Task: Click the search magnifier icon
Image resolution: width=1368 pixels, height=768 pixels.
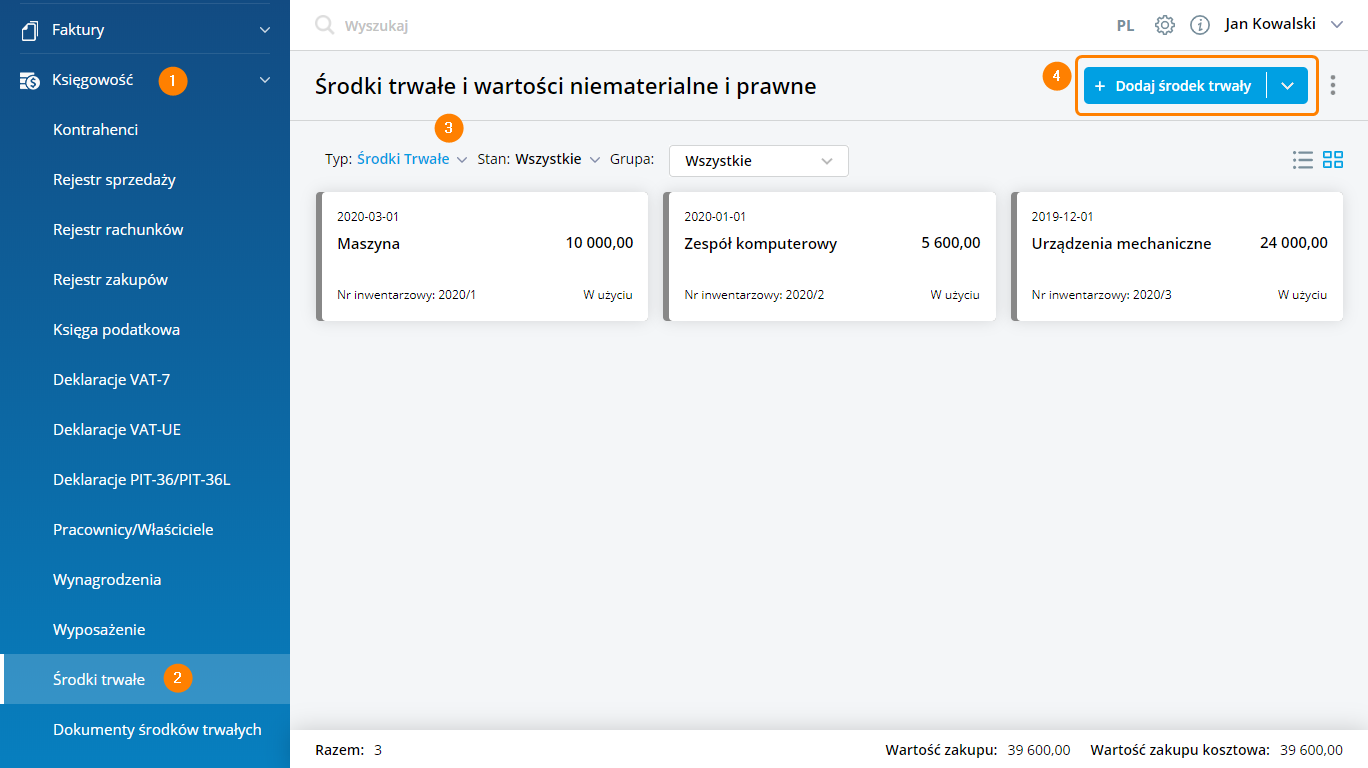Action: (x=324, y=25)
